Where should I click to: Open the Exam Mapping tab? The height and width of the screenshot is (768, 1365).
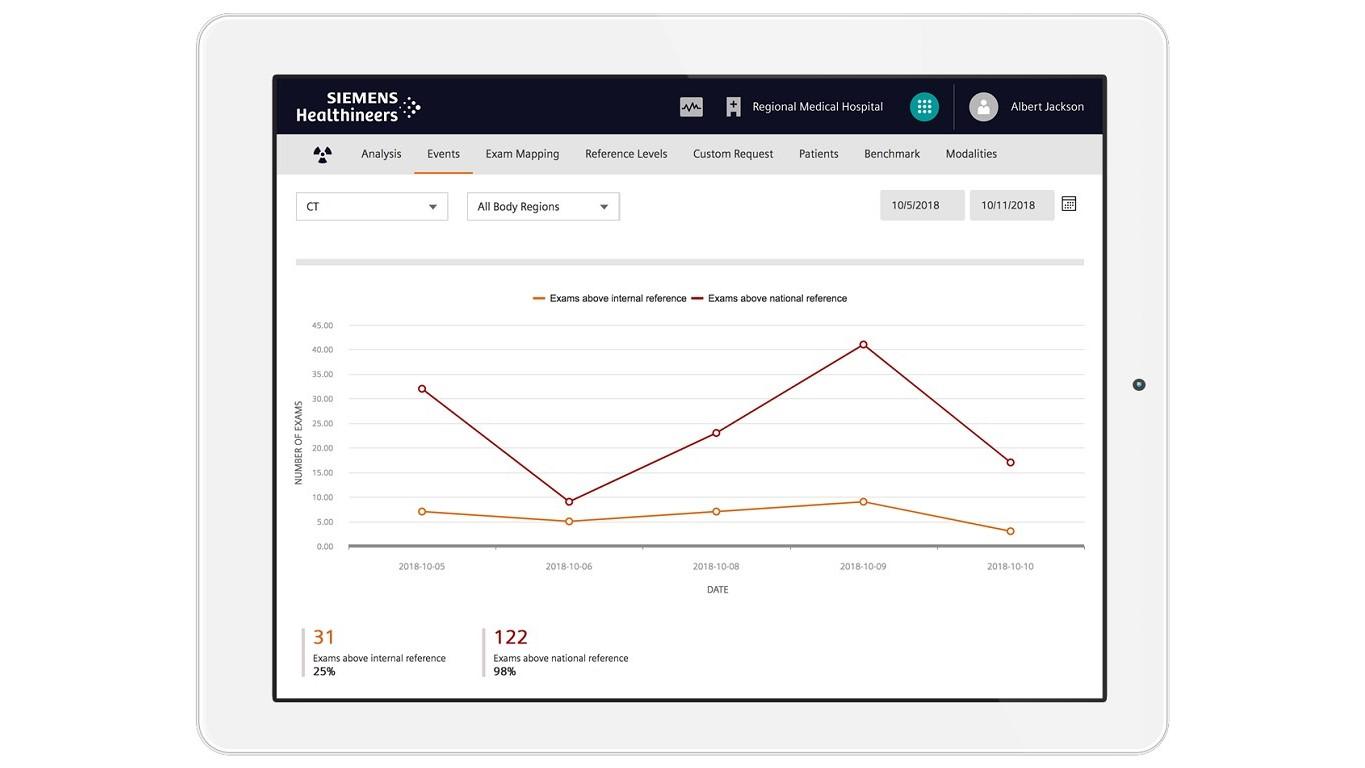pyautogui.click(x=522, y=154)
